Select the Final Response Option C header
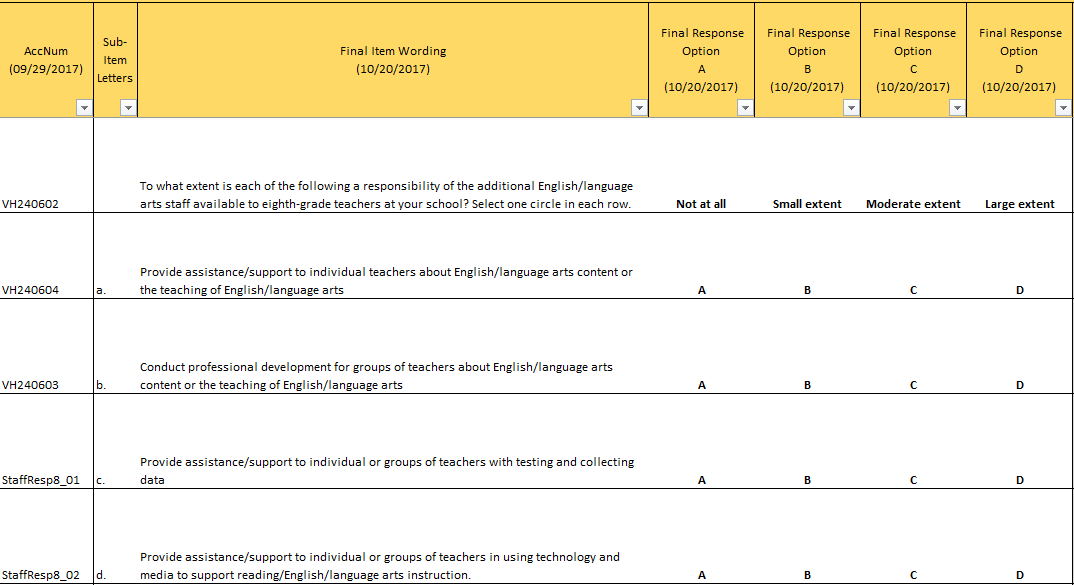 pyautogui.click(x=914, y=60)
